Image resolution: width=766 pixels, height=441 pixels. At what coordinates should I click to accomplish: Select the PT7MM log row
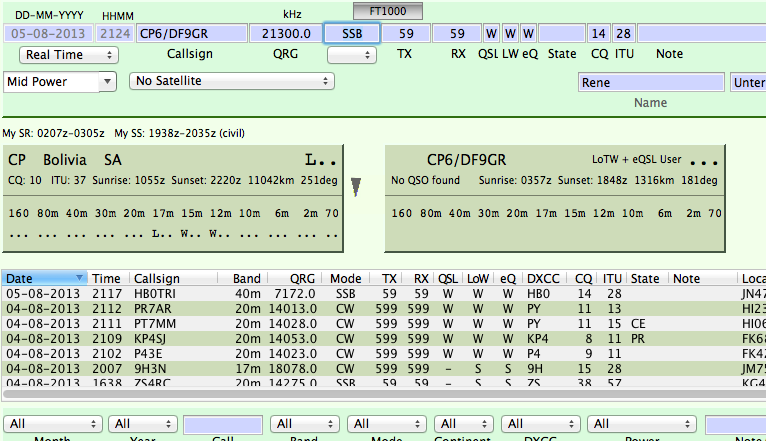point(383,324)
